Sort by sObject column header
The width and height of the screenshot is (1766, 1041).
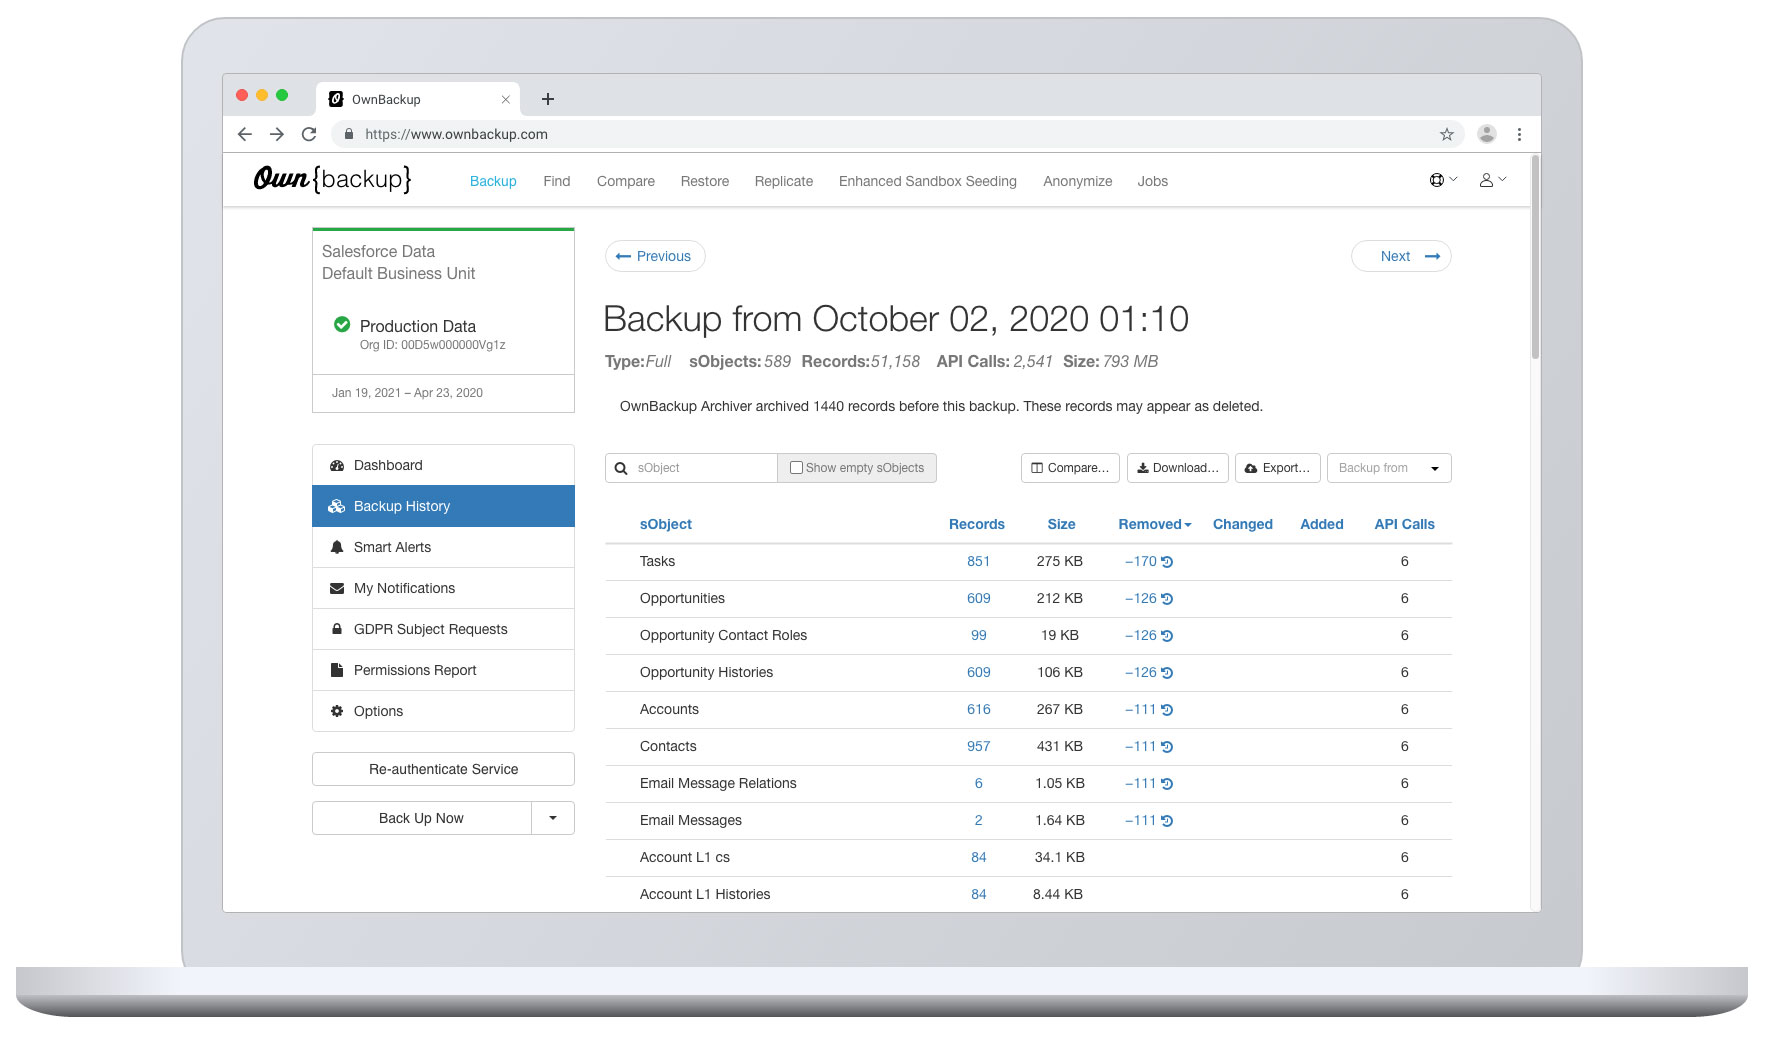point(666,524)
